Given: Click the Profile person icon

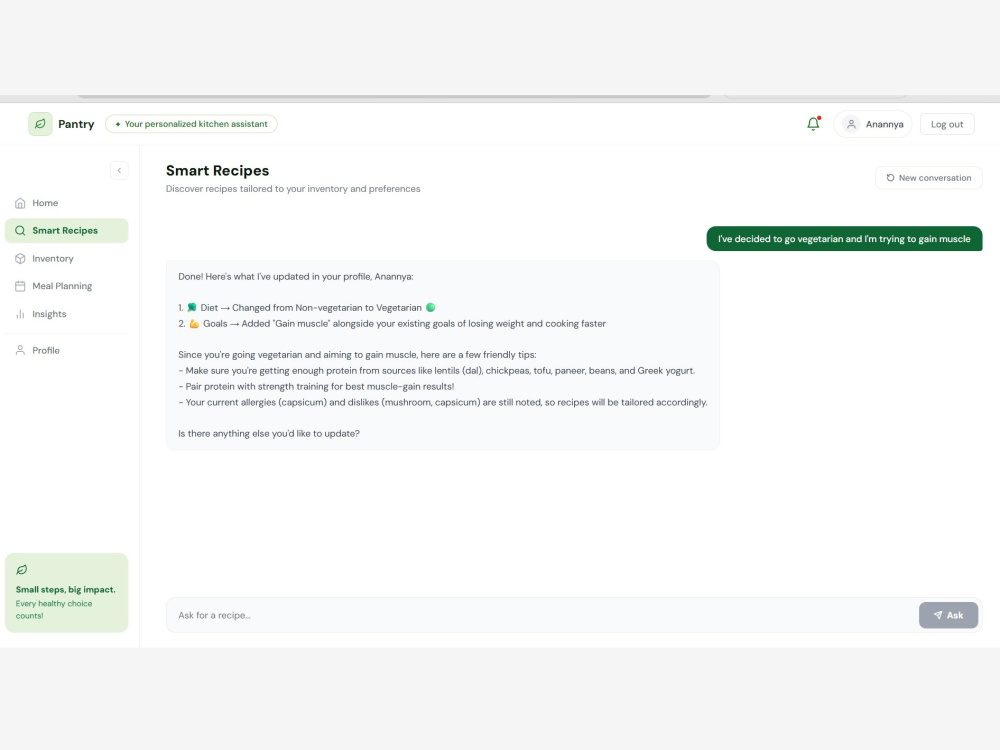Looking at the screenshot, I should click(x=20, y=350).
